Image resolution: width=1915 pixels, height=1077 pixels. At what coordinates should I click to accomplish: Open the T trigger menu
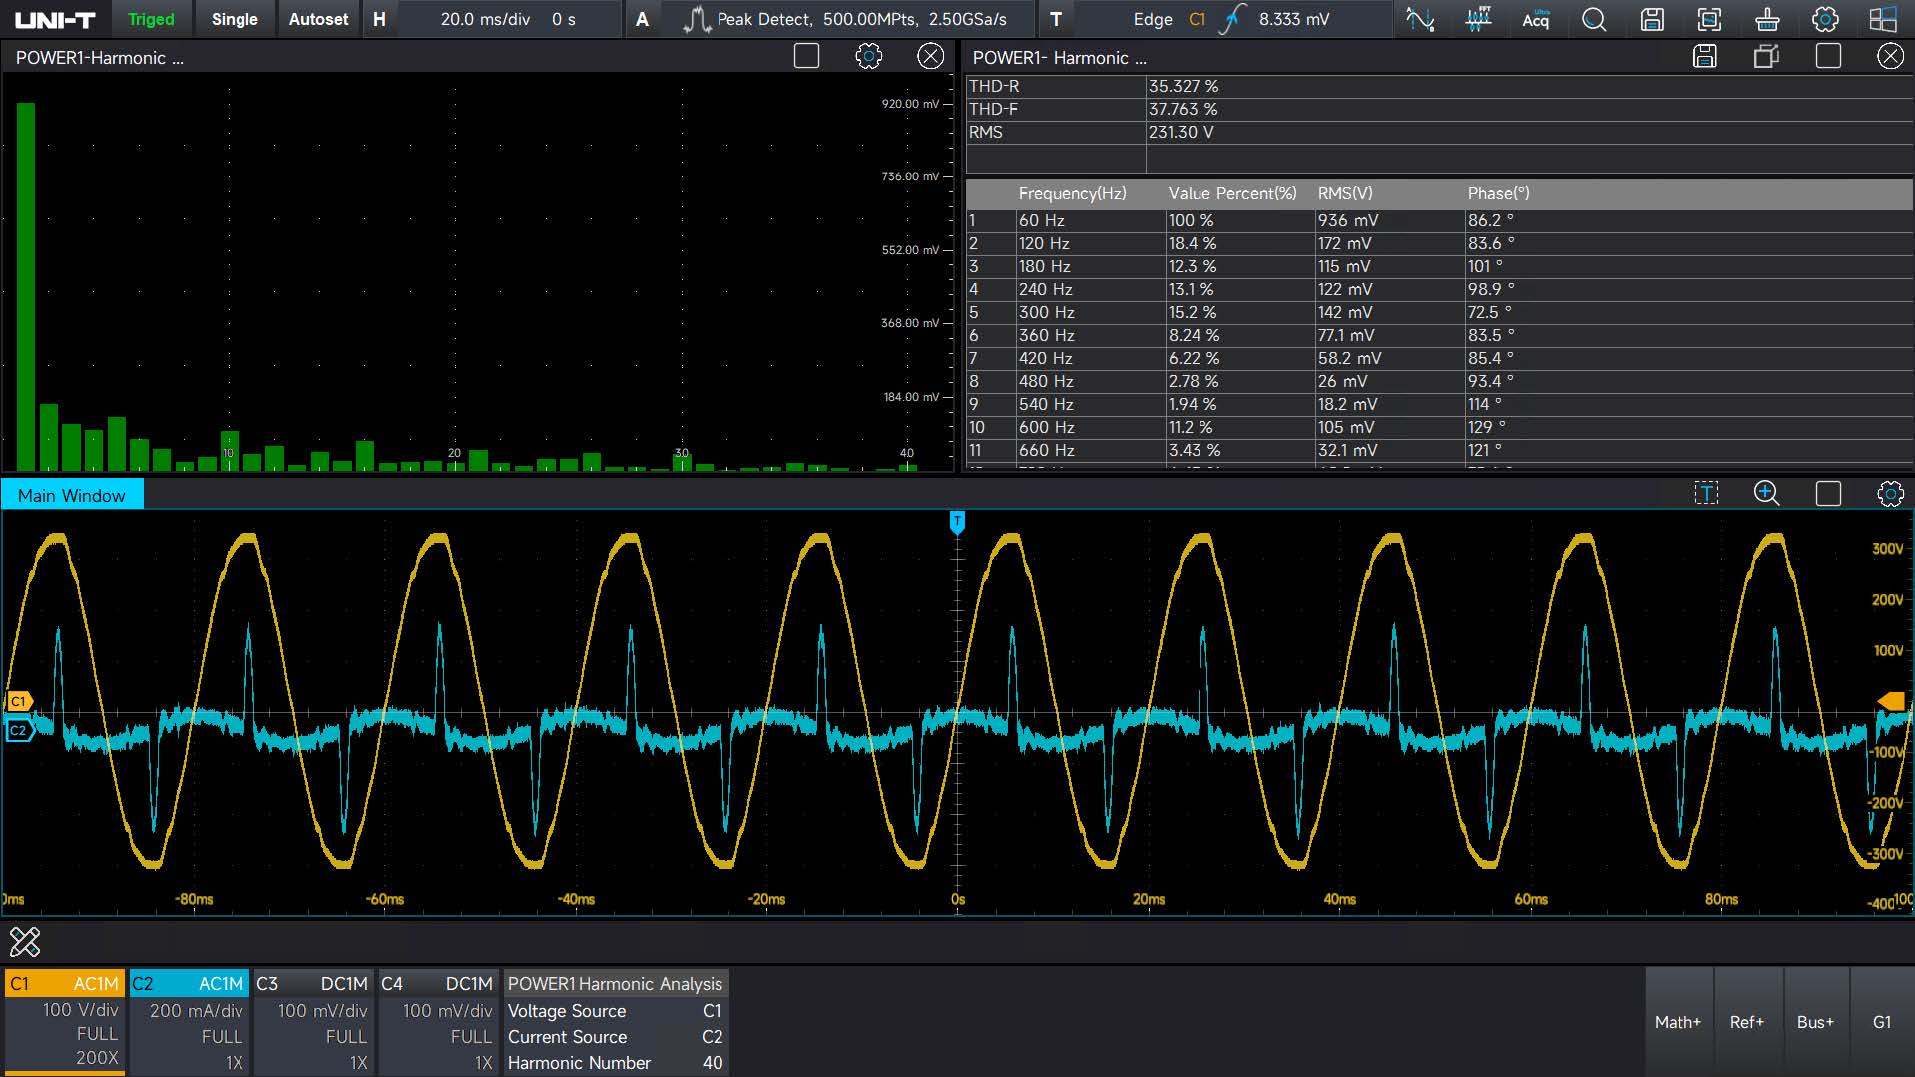pos(1056,19)
